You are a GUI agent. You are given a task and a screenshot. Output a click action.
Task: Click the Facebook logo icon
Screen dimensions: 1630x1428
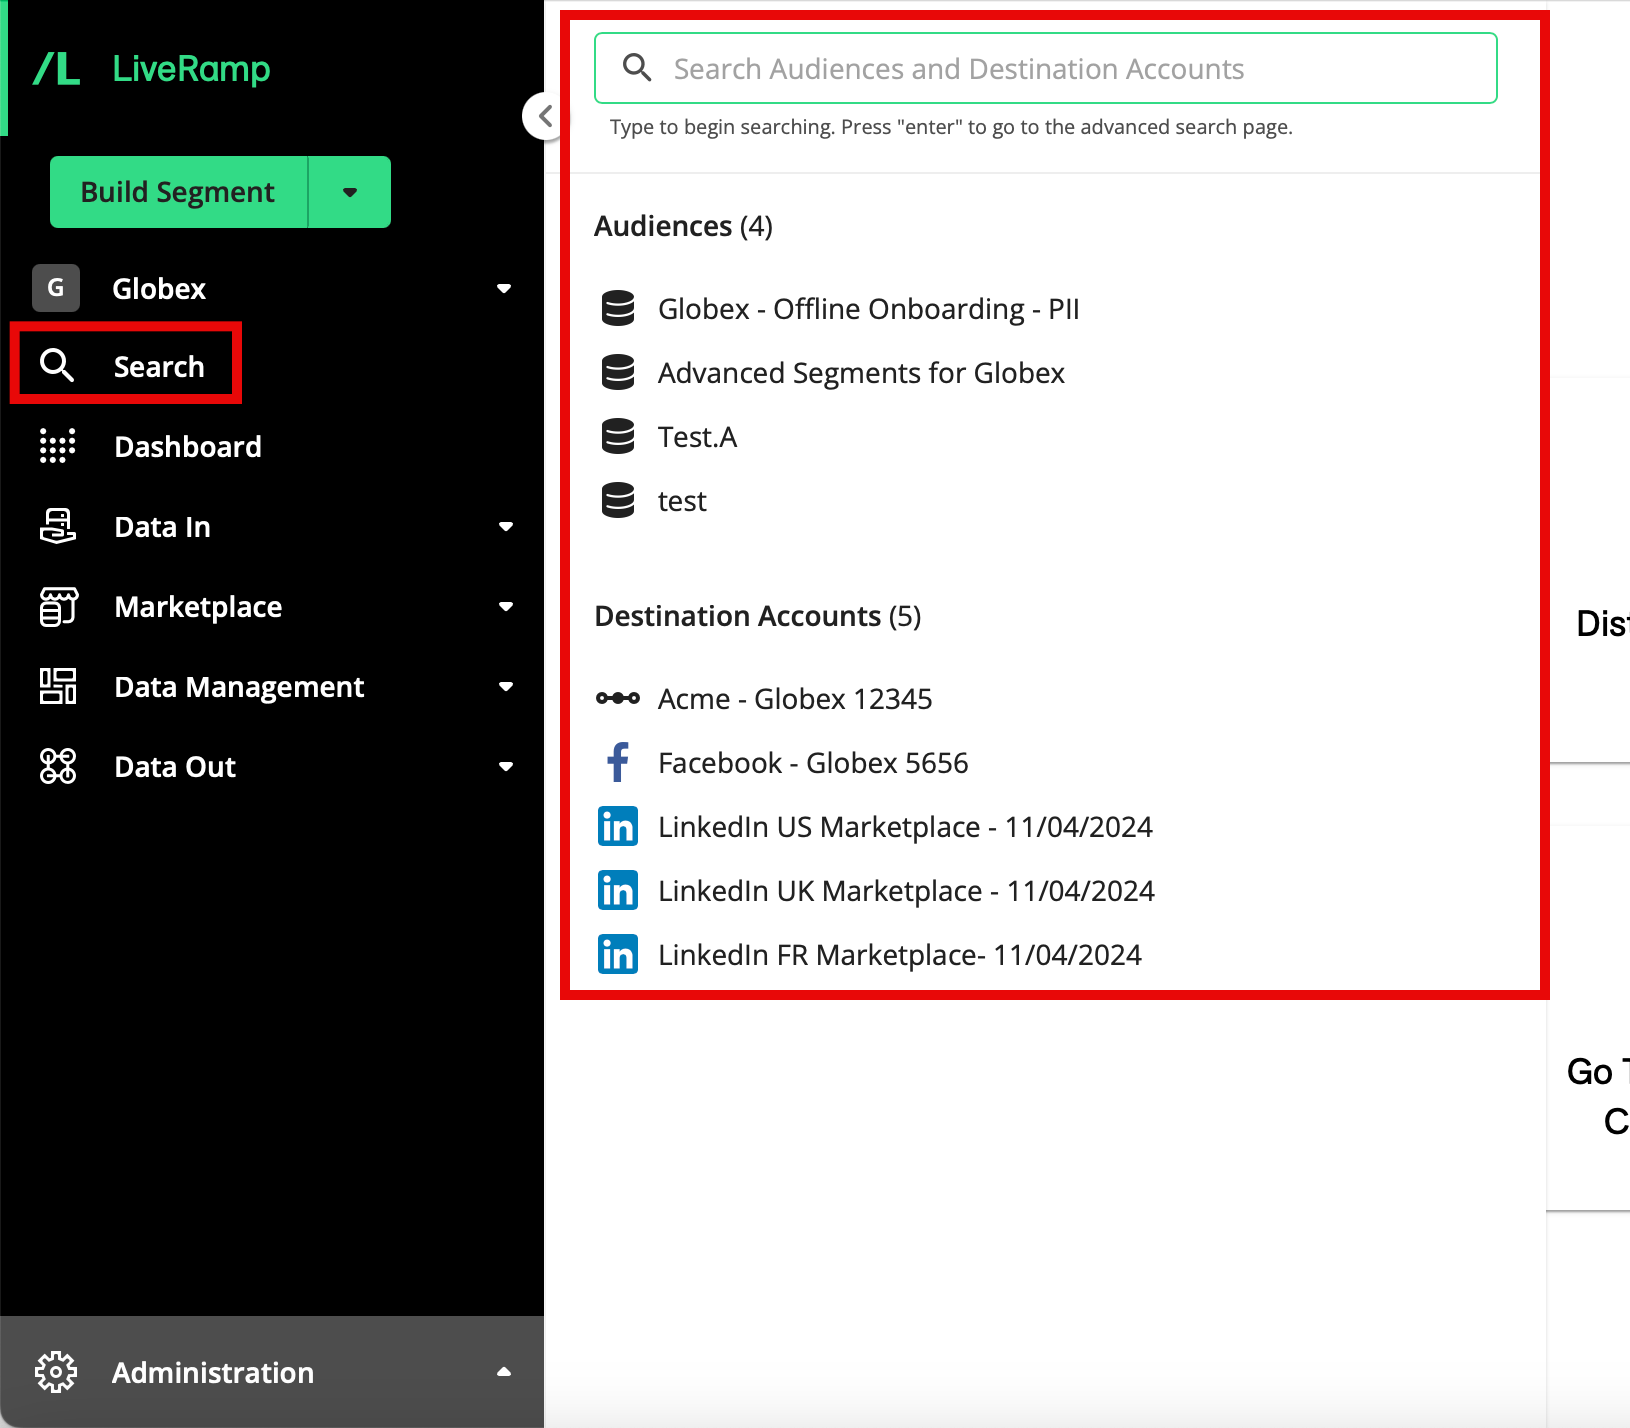pyautogui.click(x=618, y=762)
